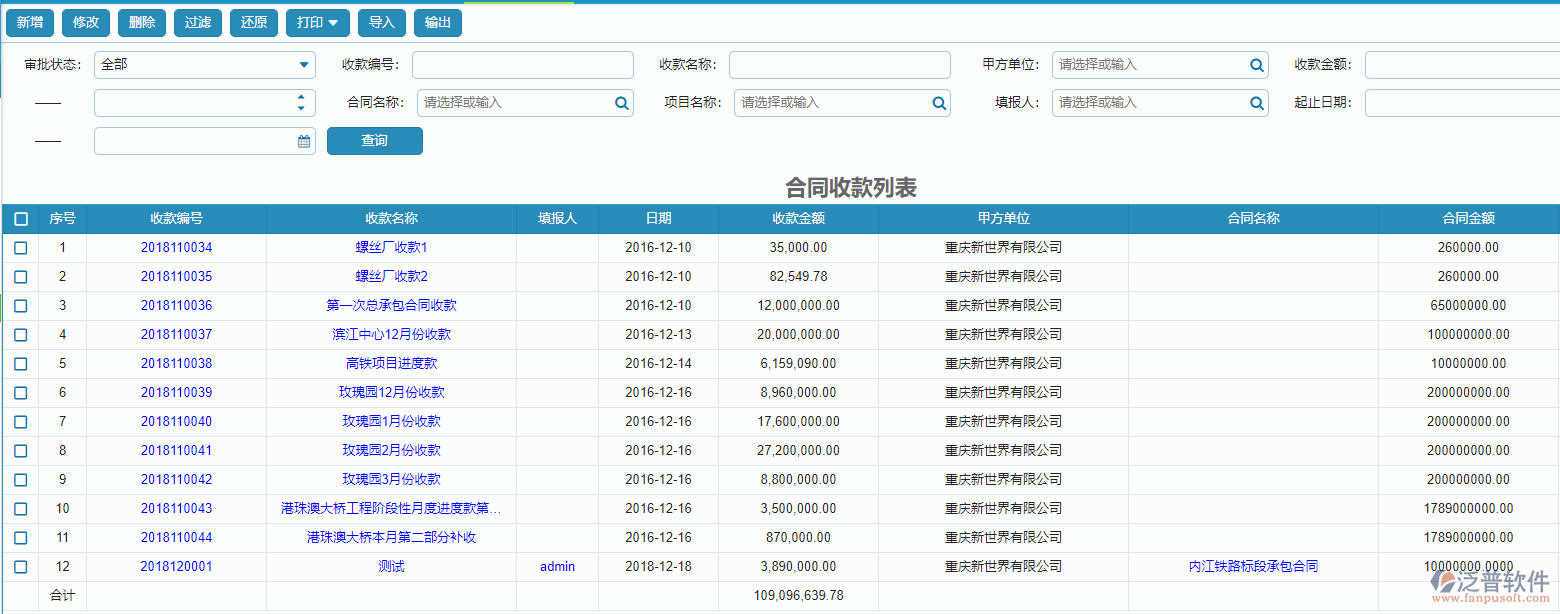Click the 查询 search button
Image resolution: width=1560 pixels, height=614 pixels.
pyautogui.click(x=374, y=140)
